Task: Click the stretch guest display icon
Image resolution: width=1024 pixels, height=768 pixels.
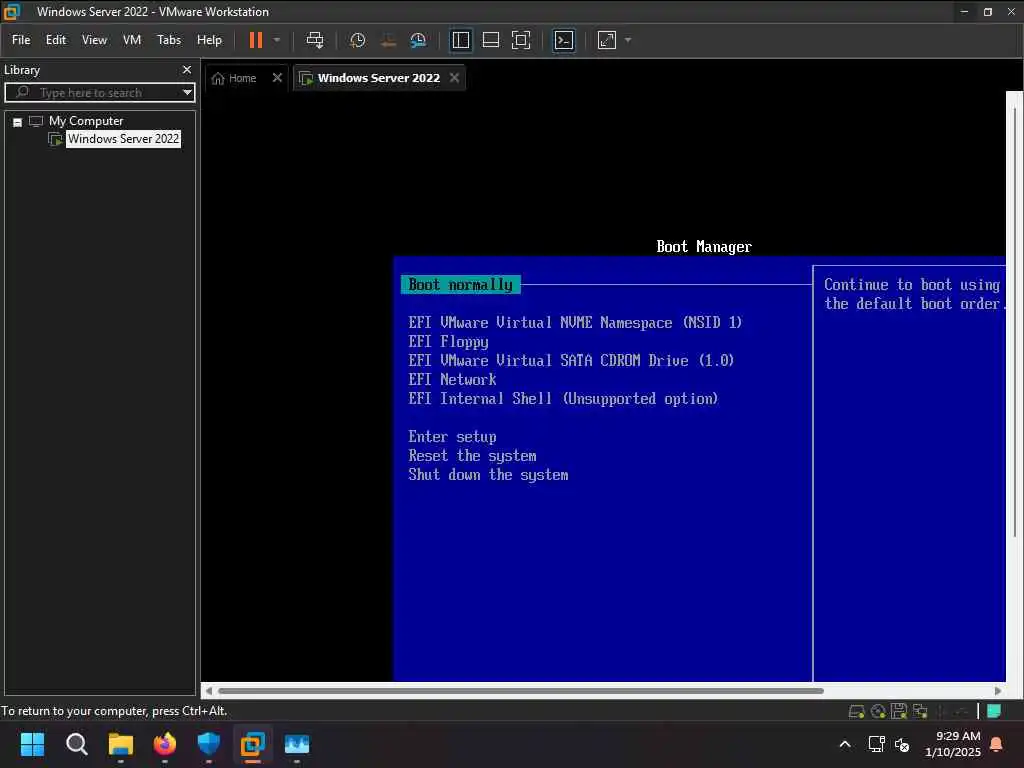Action: pos(607,40)
